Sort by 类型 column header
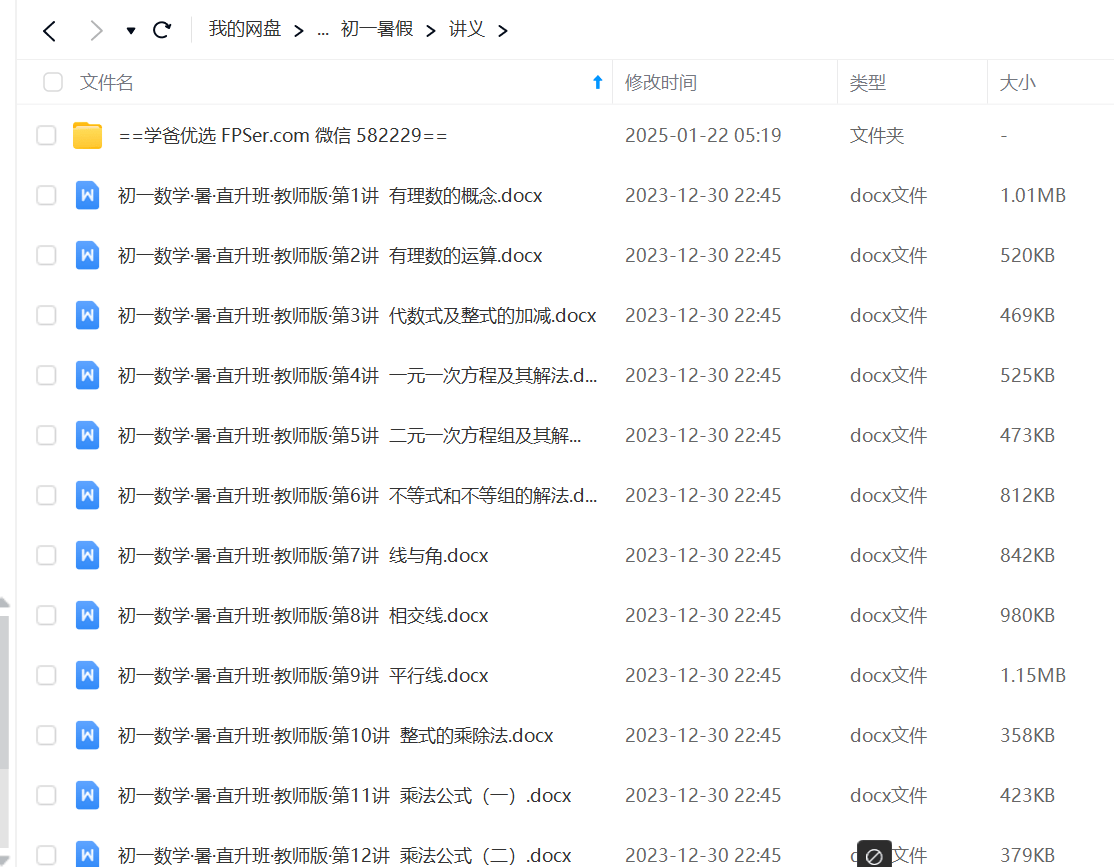 click(x=867, y=82)
